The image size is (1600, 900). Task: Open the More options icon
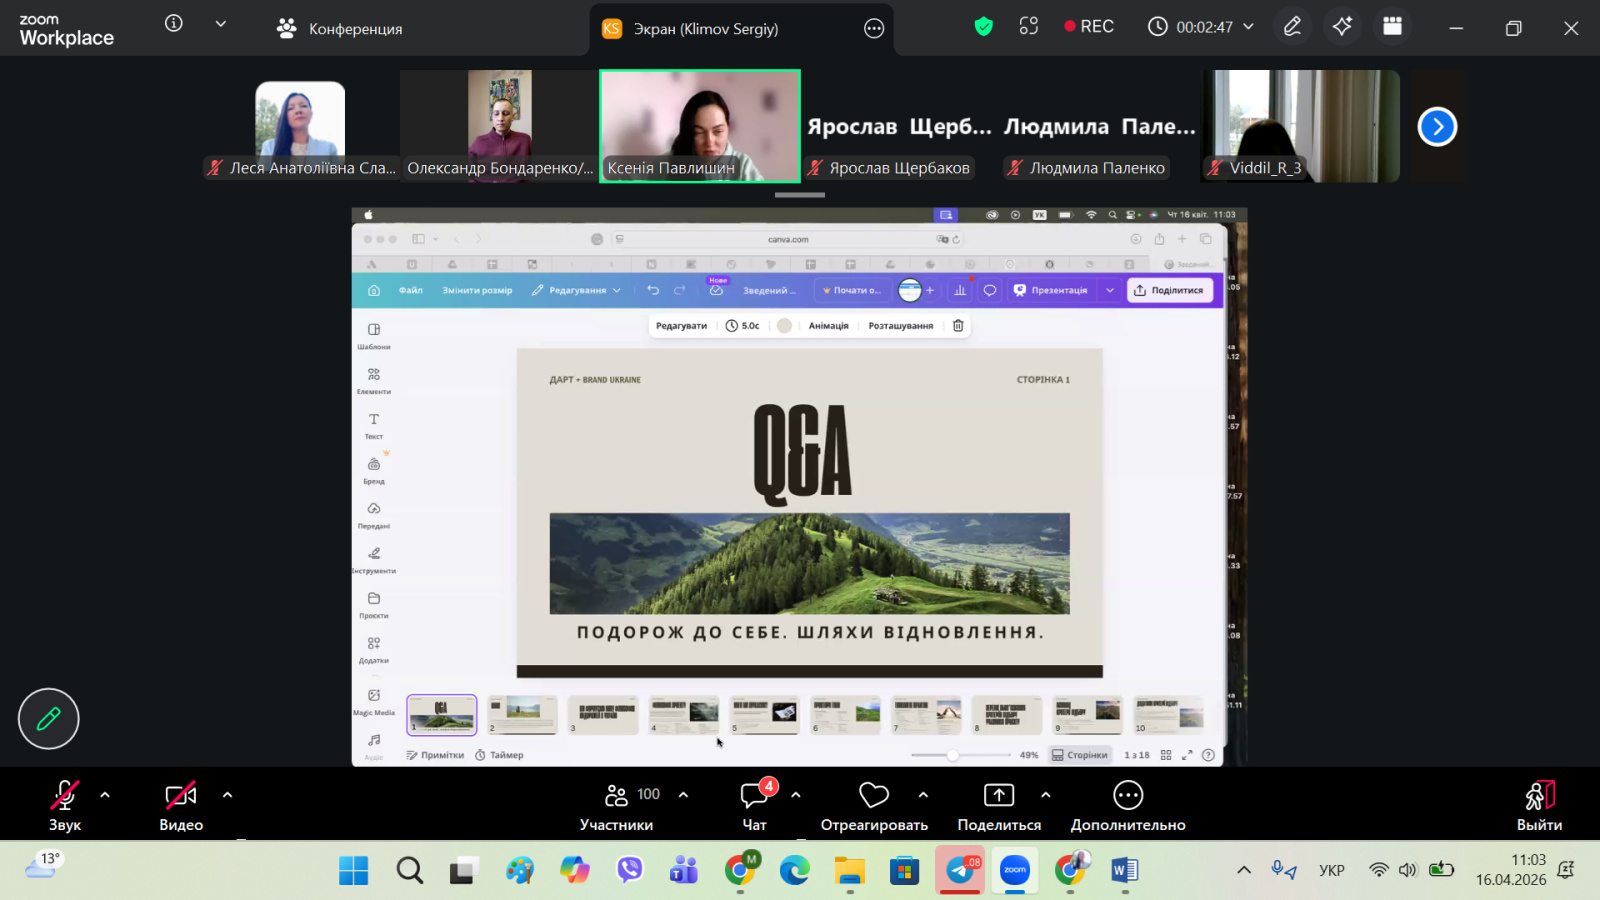coord(1127,805)
